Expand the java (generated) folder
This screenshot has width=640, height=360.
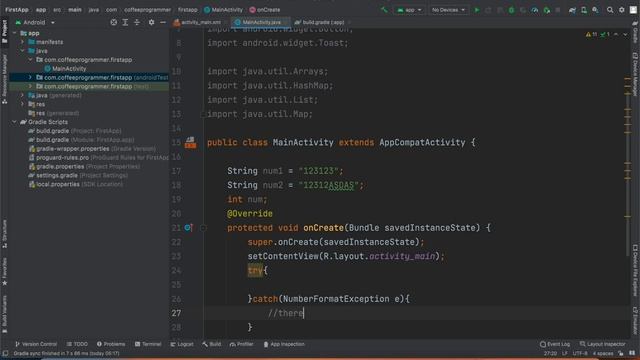23,96
